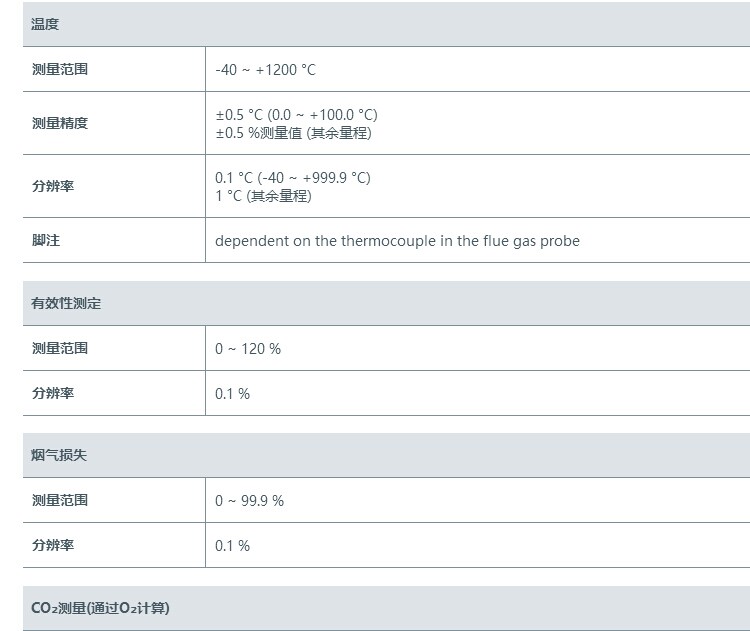Select the 0 ~ 99.9 % value
This screenshot has width=750, height=631.
pos(249,501)
